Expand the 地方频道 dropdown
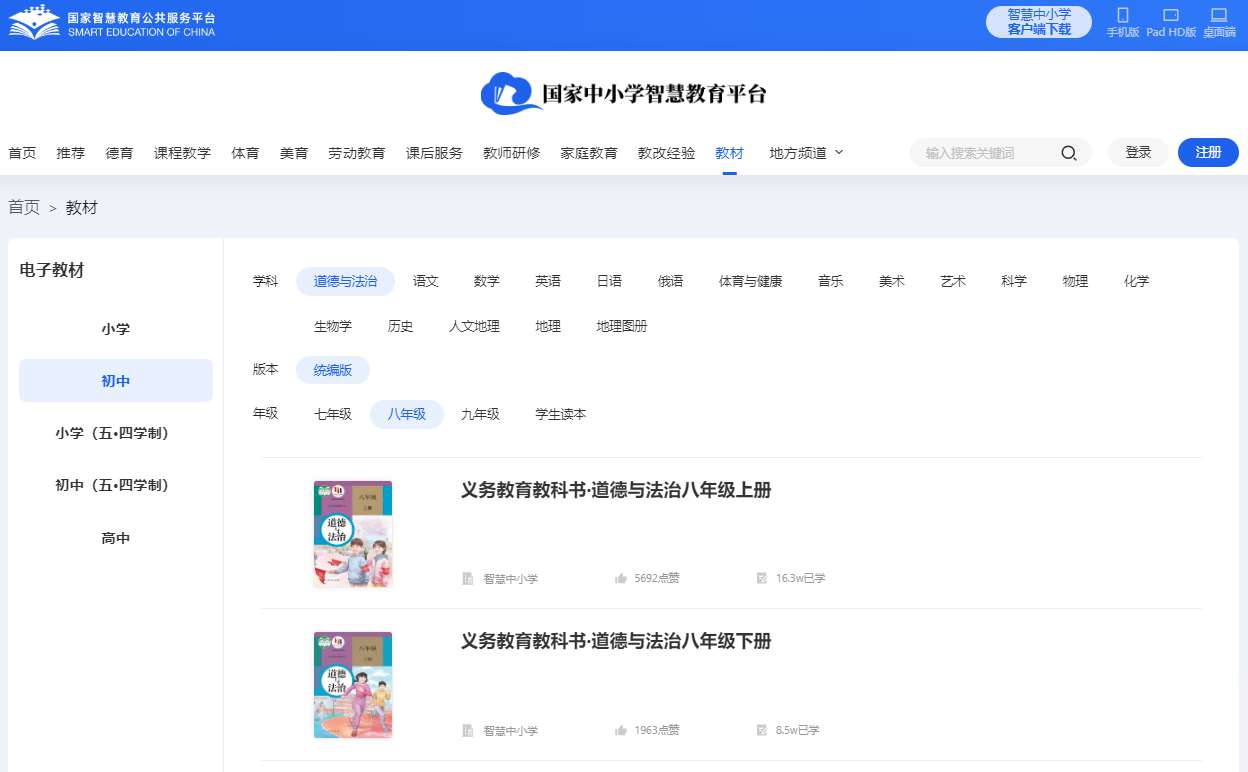Screen dimensions: 1248x772 [x=806, y=153]
